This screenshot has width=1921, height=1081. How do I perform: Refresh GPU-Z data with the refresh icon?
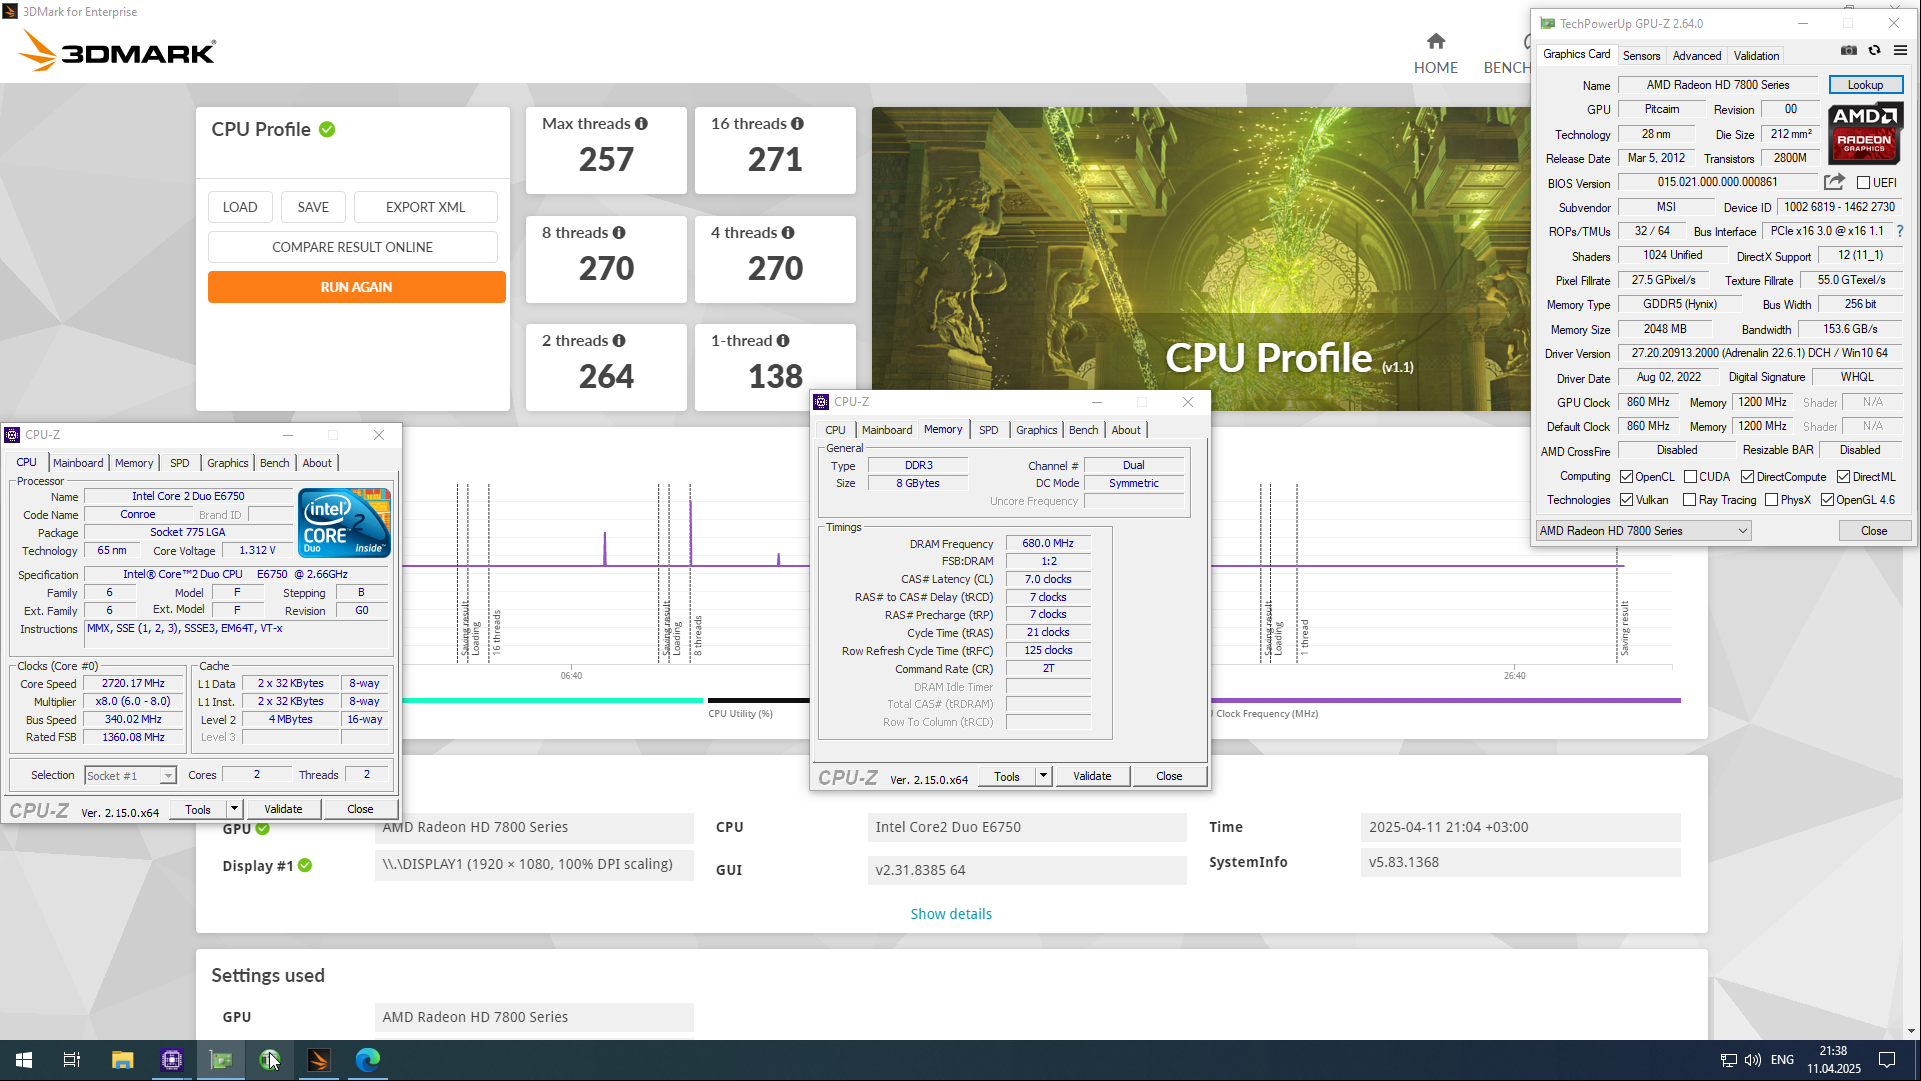coord(1875,51)
